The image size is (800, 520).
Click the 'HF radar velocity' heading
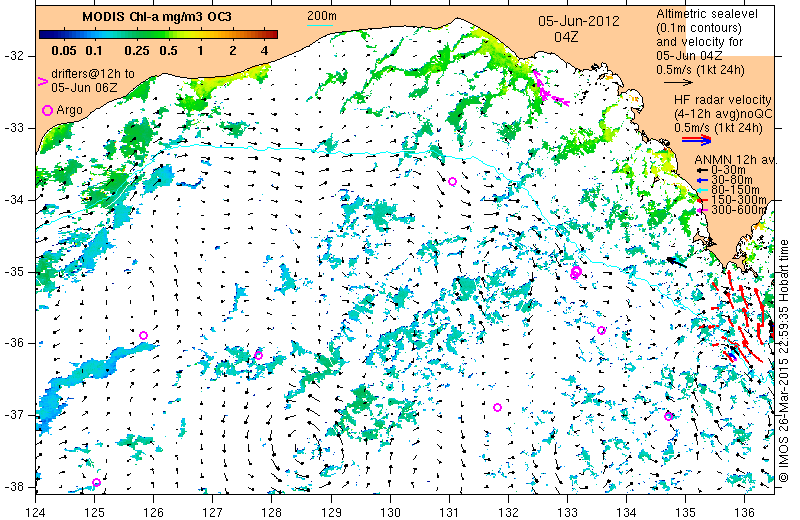722,100
